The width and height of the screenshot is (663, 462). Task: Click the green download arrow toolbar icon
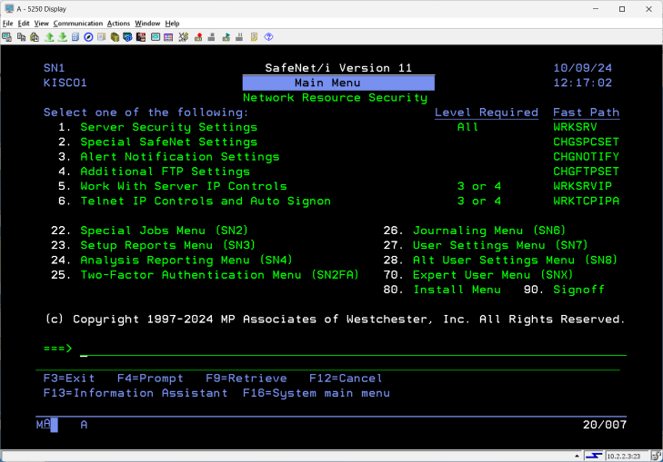point(63,37)
